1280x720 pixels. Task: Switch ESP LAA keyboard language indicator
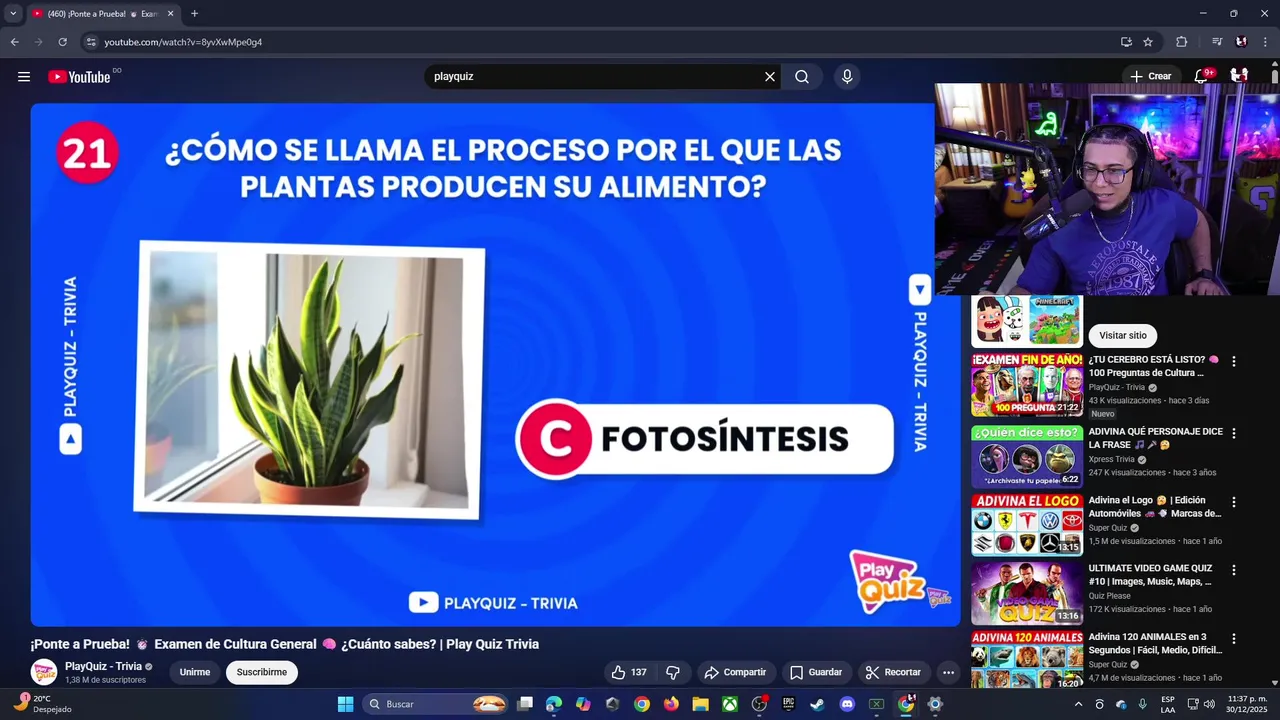[x=1168, y=704]
